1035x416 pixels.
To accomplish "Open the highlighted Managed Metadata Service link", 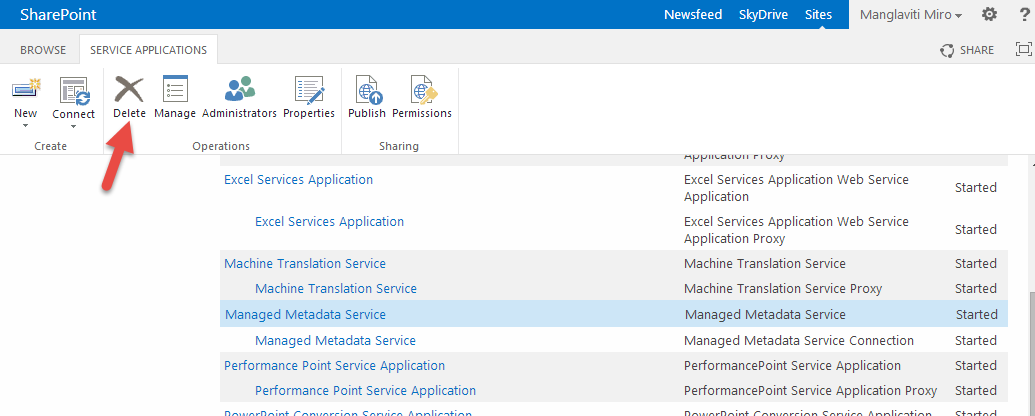I will coord(306,315).
